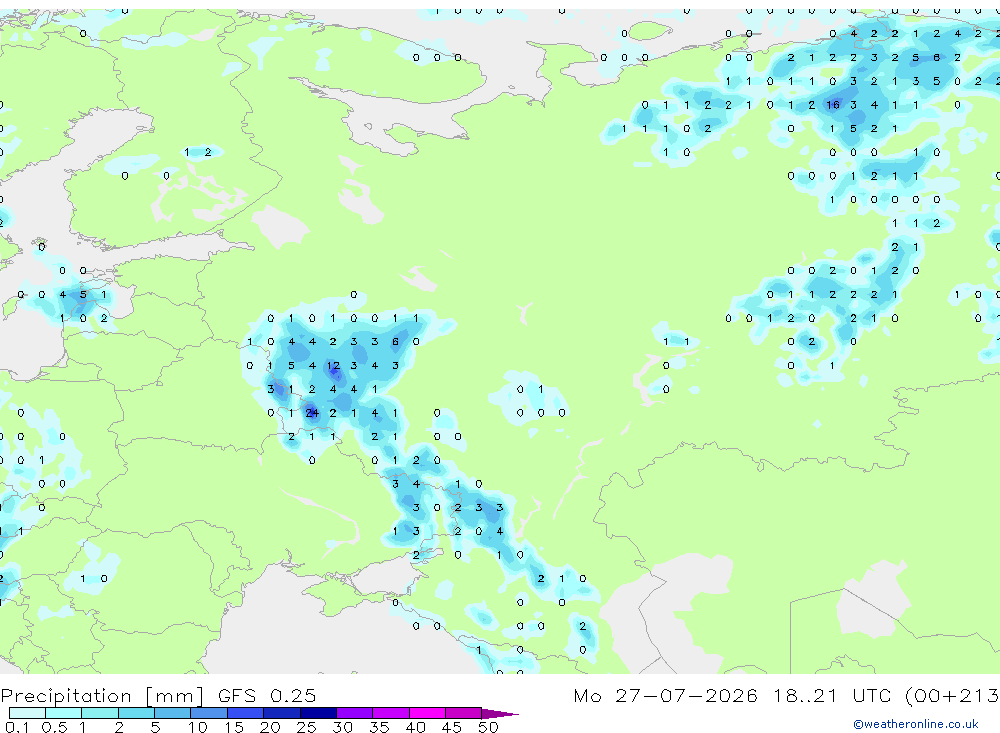
Task: Click the legend swatch between 2 and 5
Action: click(136, 713)
